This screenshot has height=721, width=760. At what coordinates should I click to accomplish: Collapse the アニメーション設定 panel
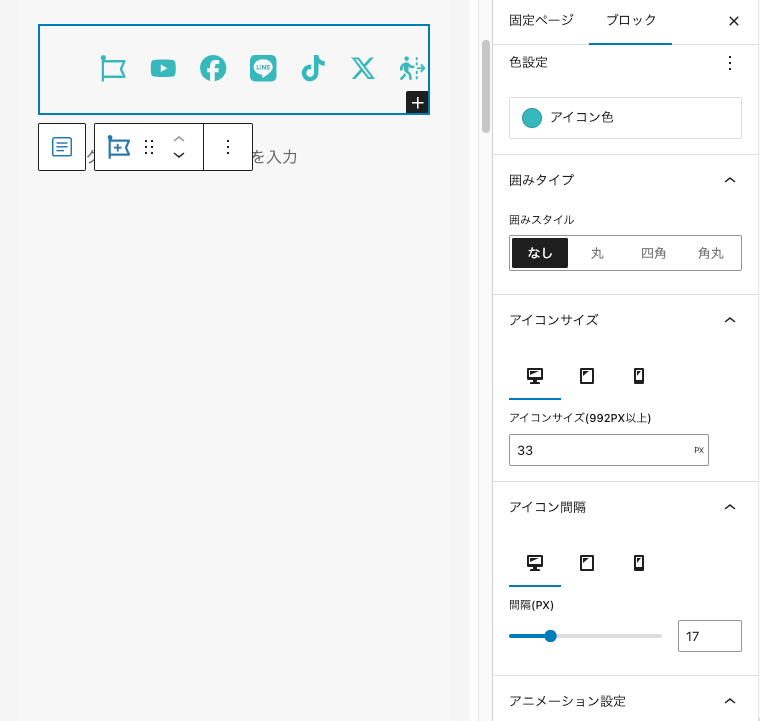click(x=729, y=701)
